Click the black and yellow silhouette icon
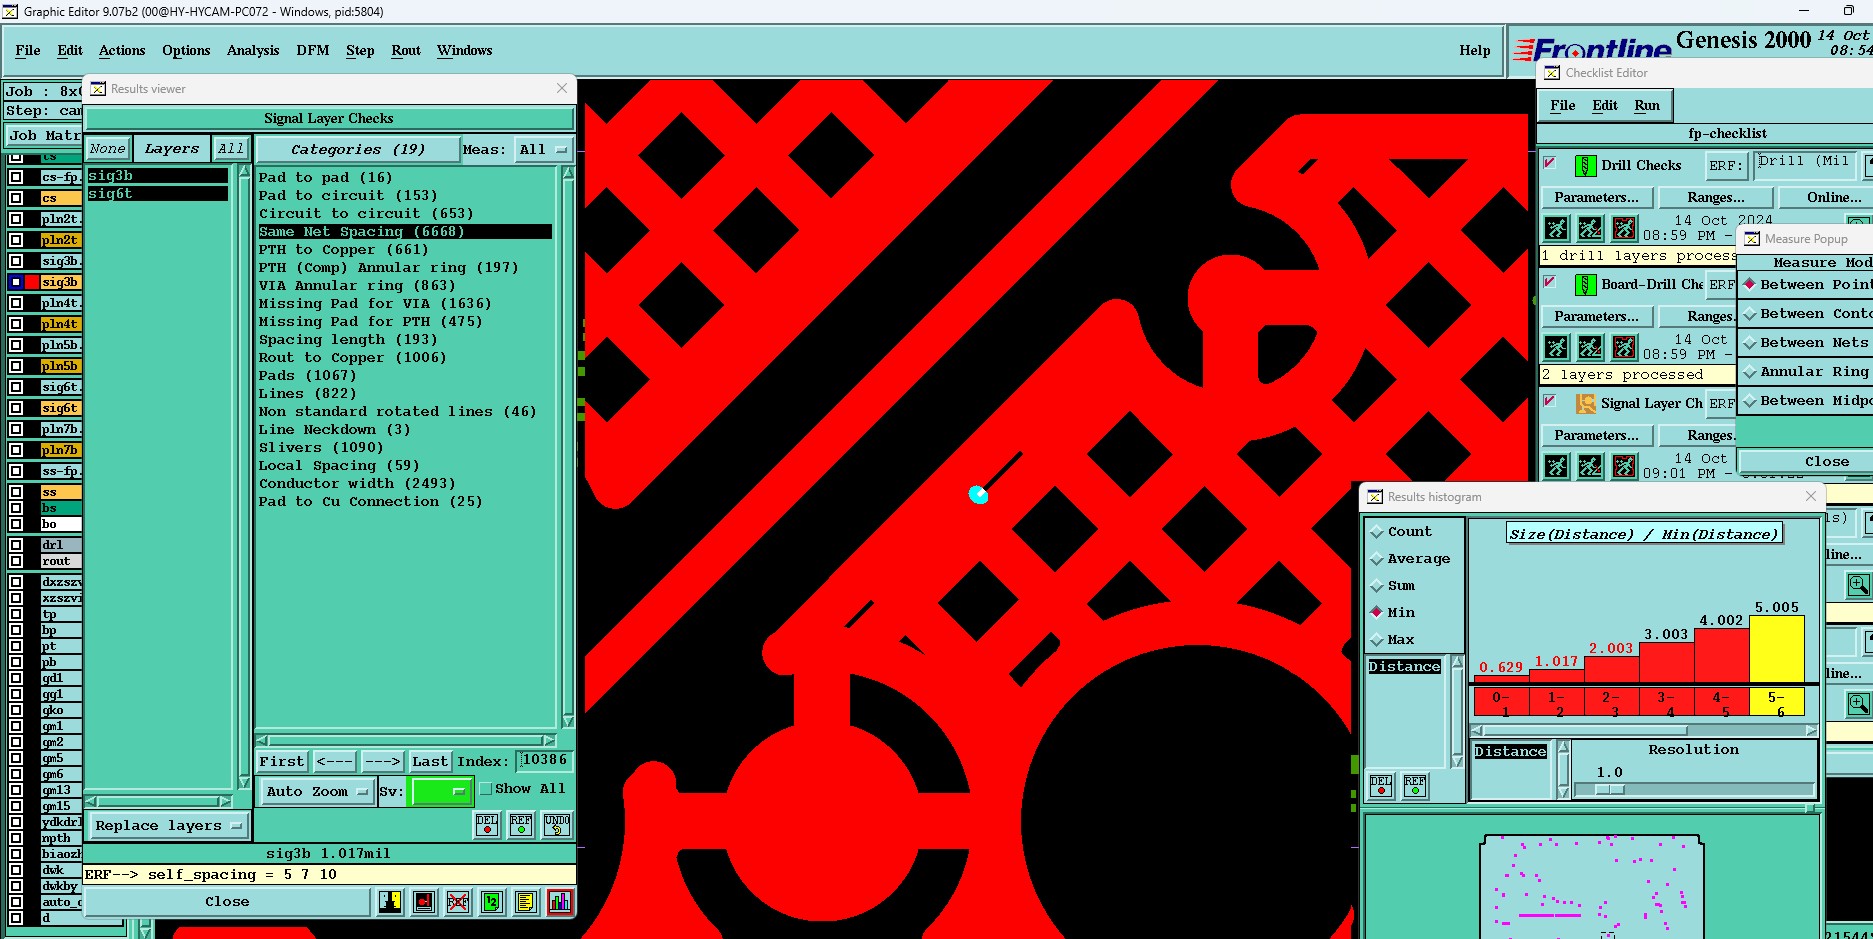This screenshot has width=1873, height=939. click(390, 902)
